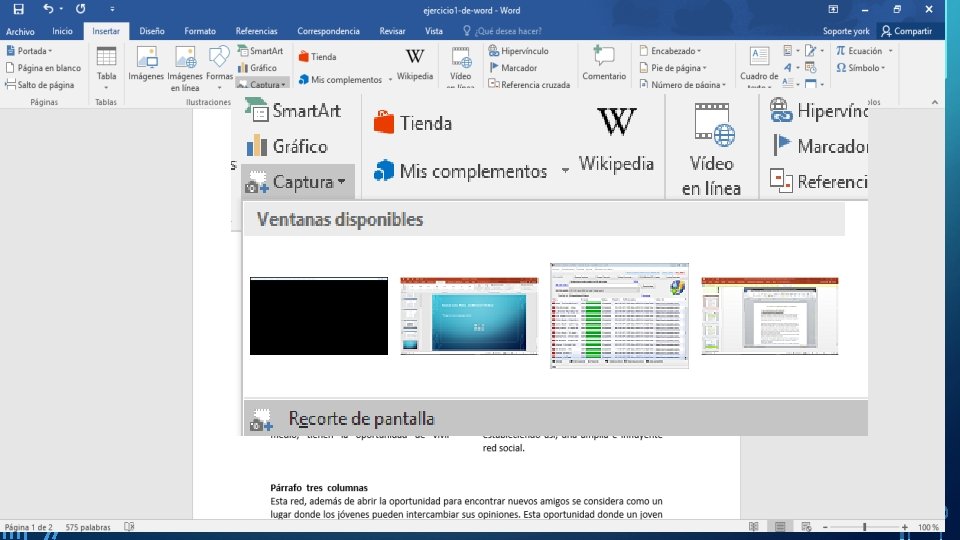This screenshot has width=960, height=540.
Task: Click the small Hipervínculo button in the ribbon
Action: [x=519, y=51]
